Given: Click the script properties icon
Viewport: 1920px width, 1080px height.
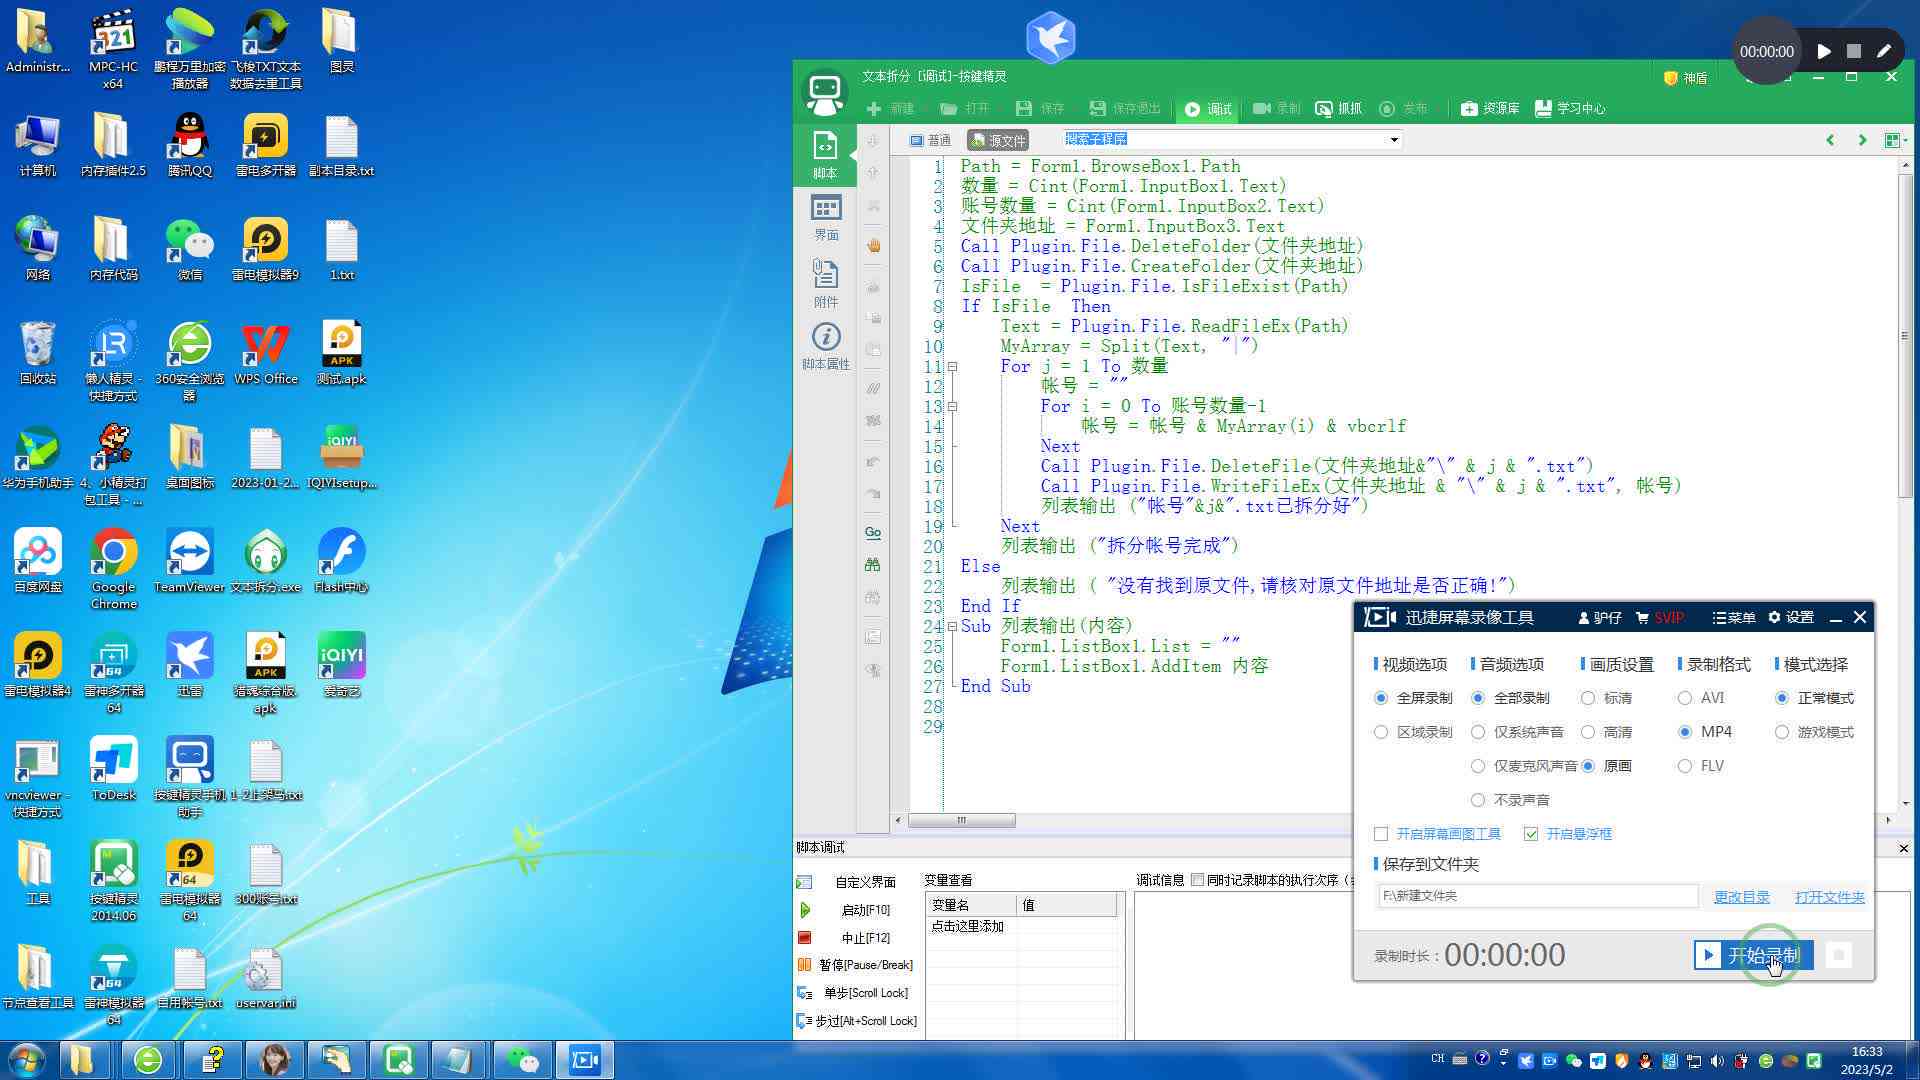Looking at the screenshot, I should click(824, 336).
